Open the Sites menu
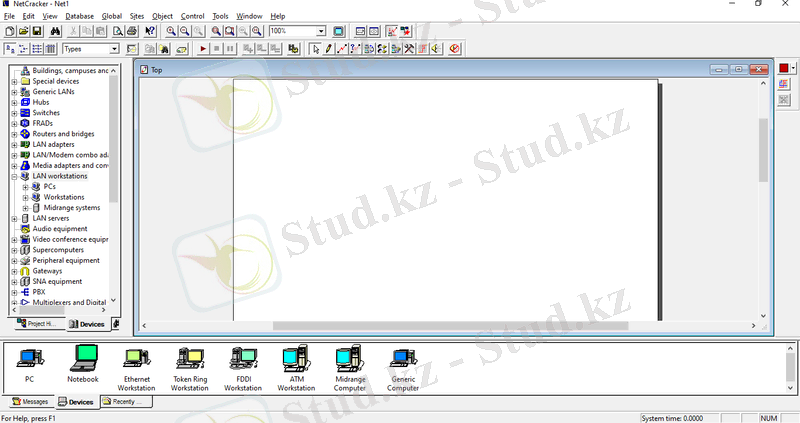The width and height of the screenshot is (800, 423). [x=137, y=16]
